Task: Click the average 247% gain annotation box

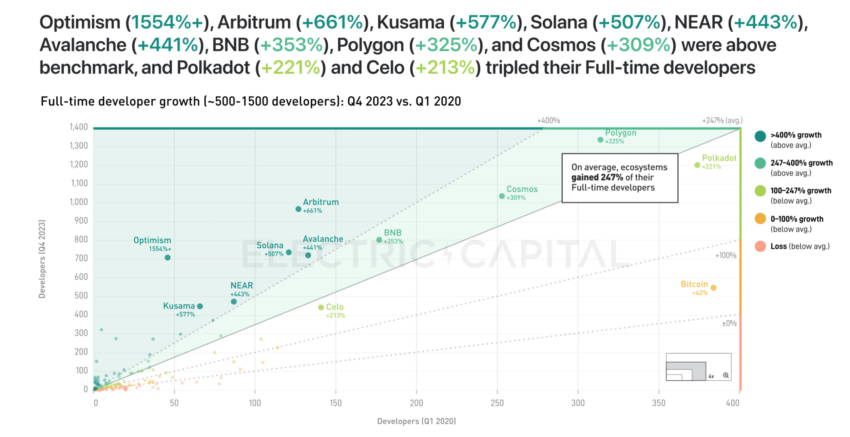Action: tap(620, 178)
